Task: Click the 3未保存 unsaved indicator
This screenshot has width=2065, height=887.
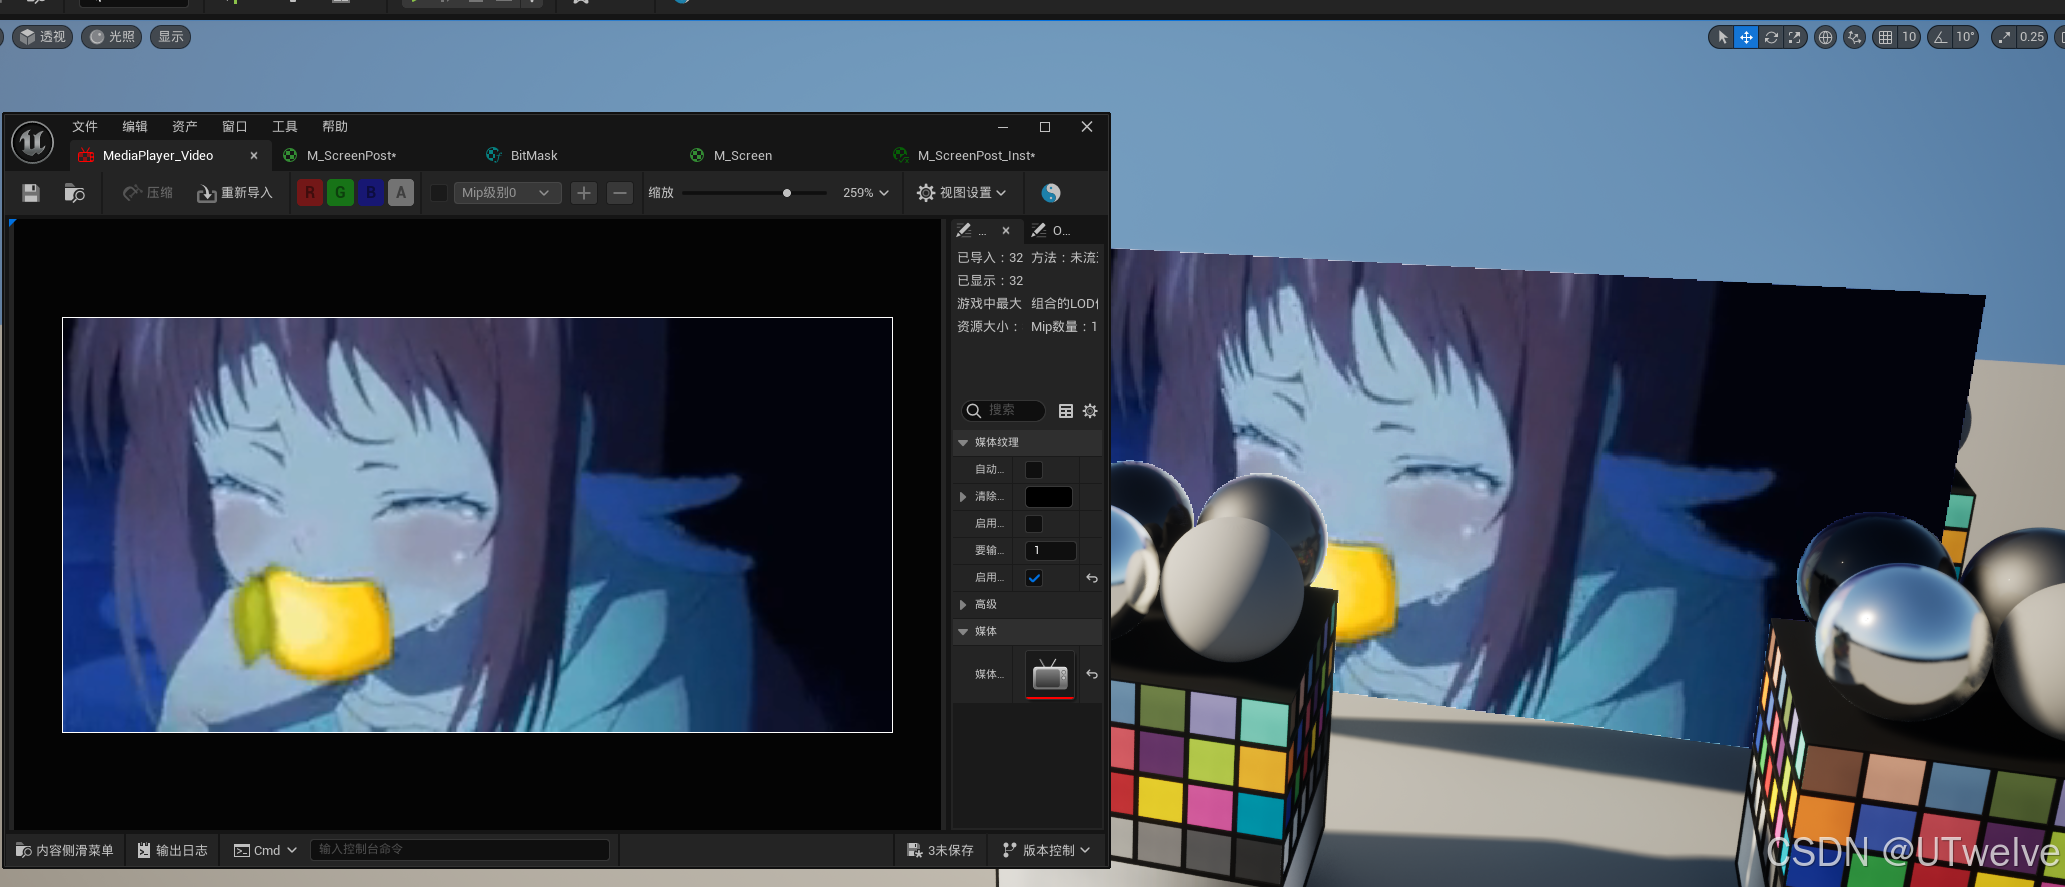Action: point(940,850)
